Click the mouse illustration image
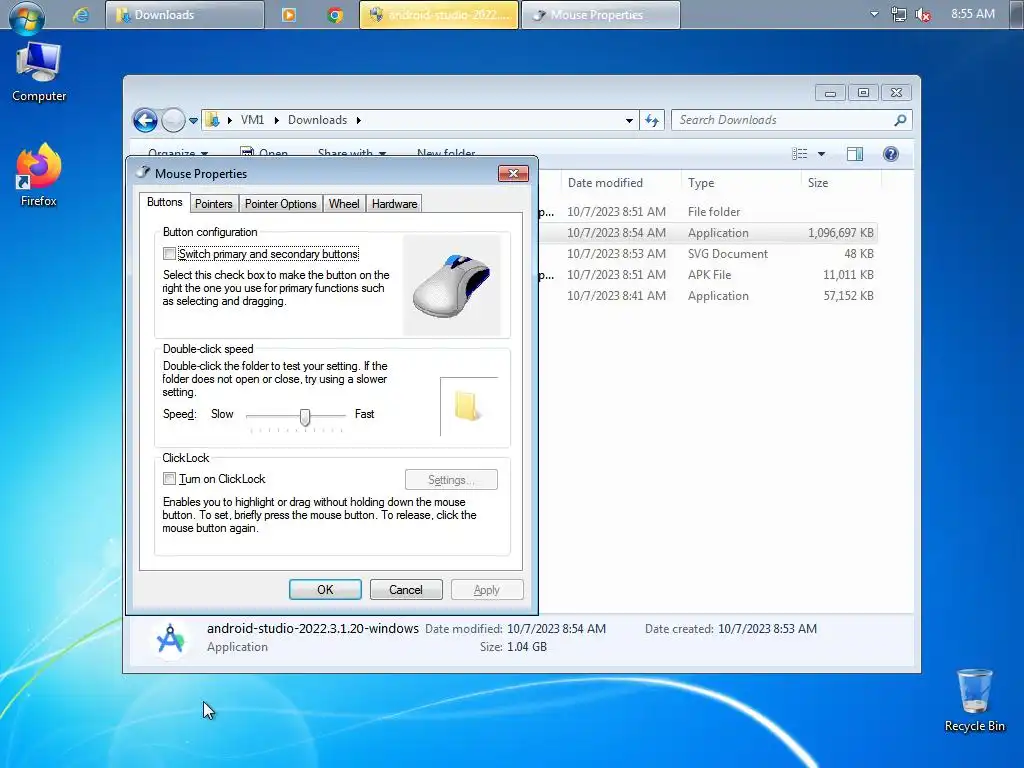The image size is (1024, 768). [x=452, y=285]
